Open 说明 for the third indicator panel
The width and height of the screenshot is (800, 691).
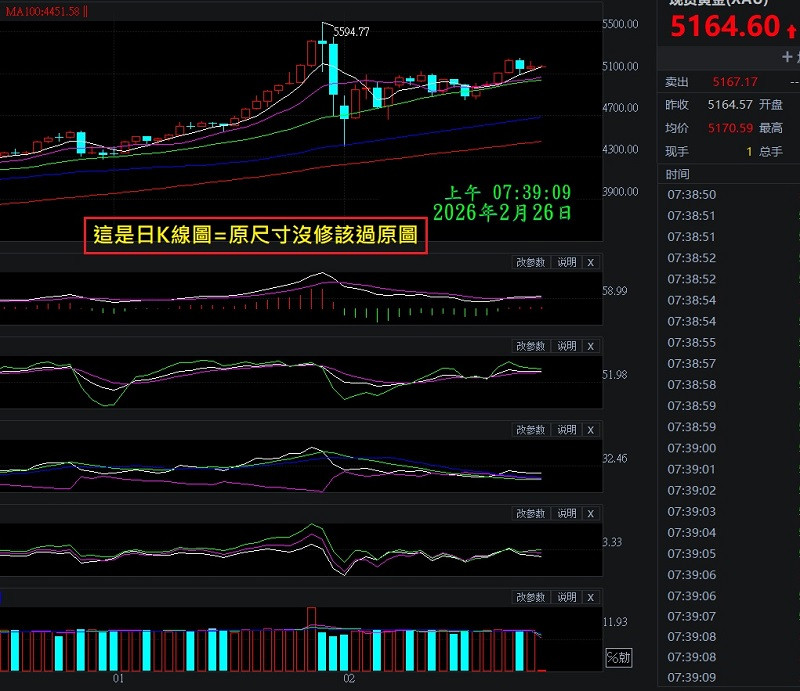[567, 430]
